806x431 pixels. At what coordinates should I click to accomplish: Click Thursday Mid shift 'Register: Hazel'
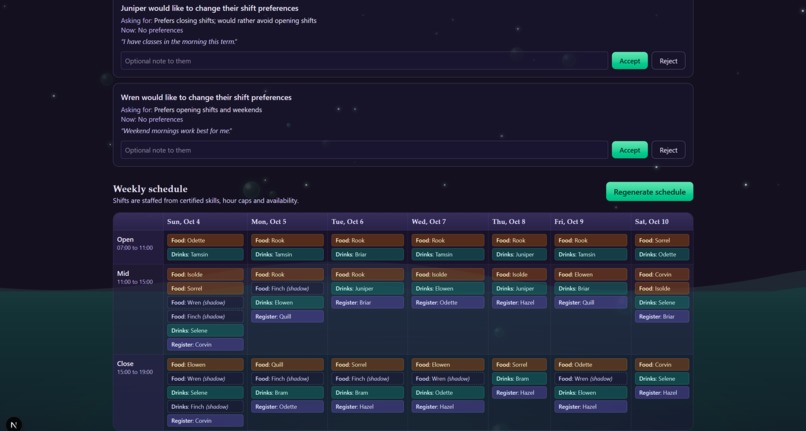click(519, 302)
